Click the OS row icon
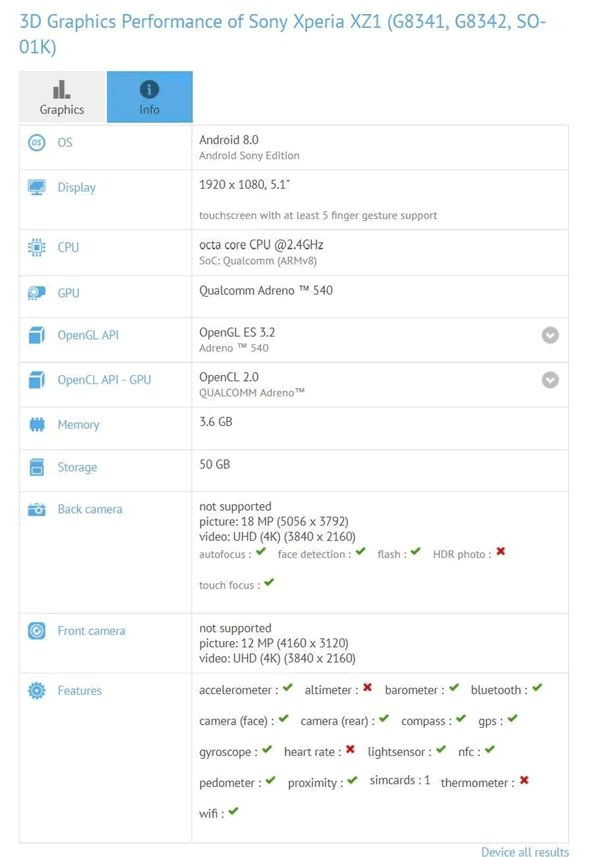The height and width of the screenshot is (857, 590). 37,143
